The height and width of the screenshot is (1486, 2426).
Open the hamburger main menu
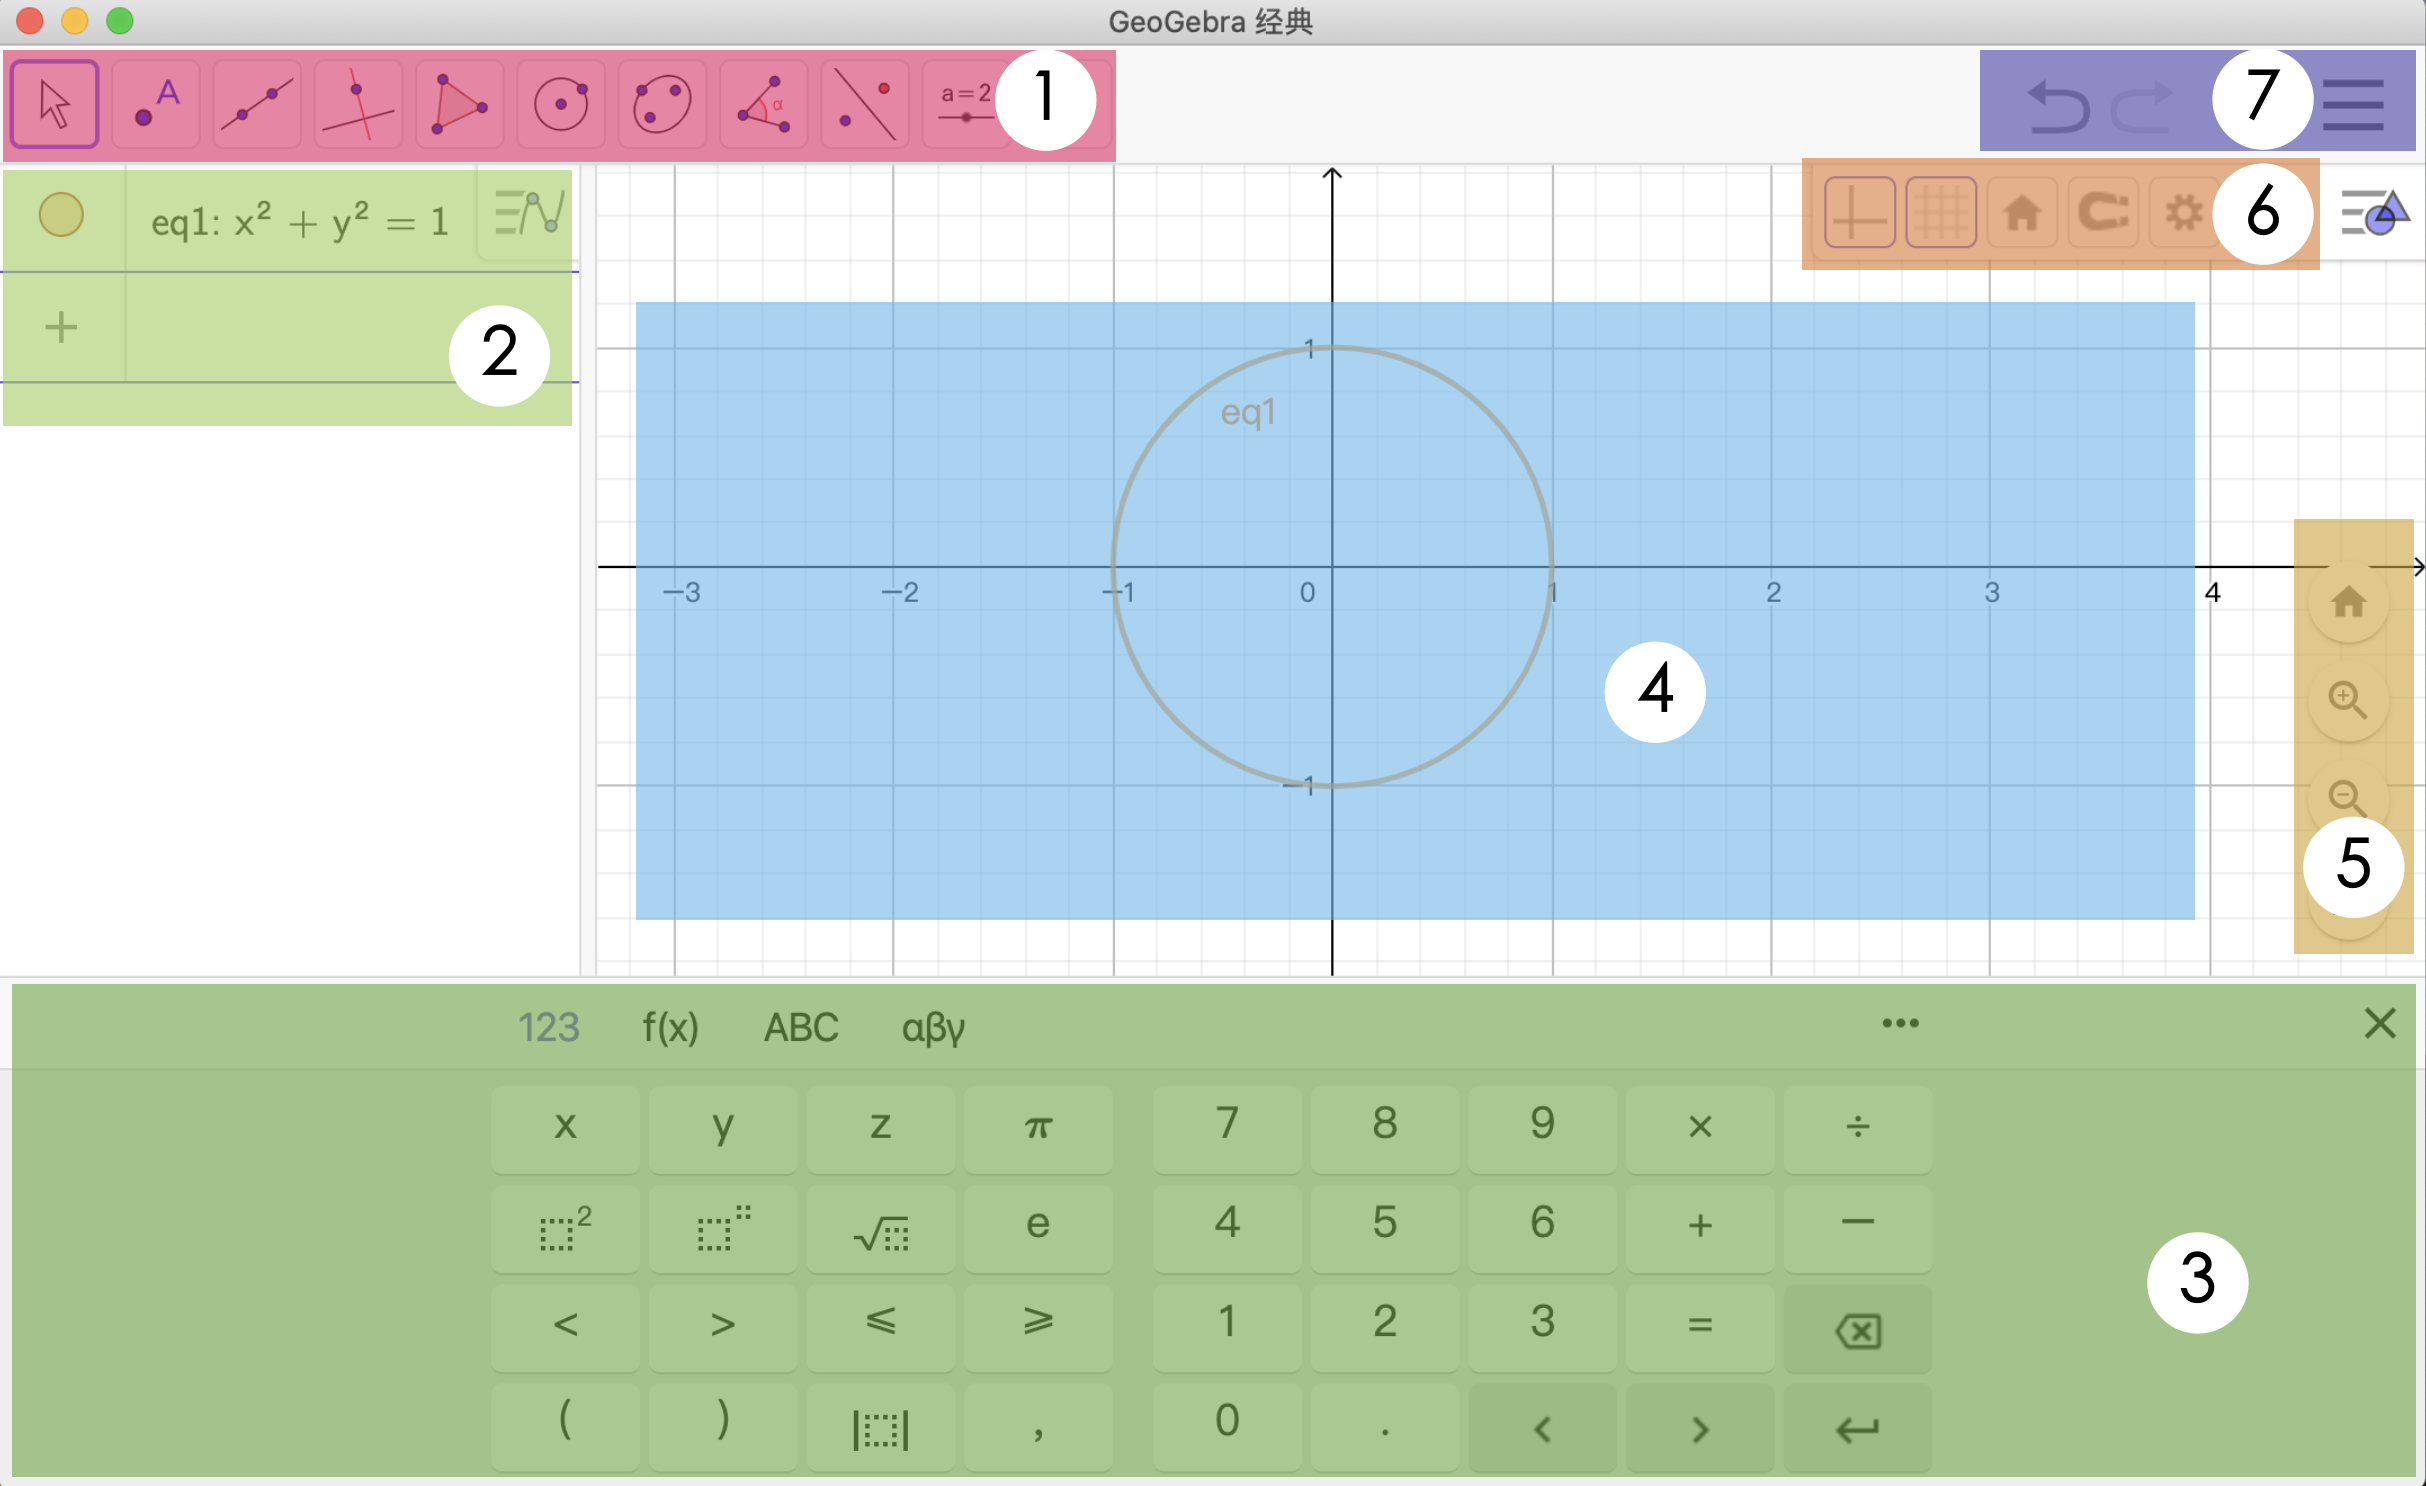[x=2354, y=104]
